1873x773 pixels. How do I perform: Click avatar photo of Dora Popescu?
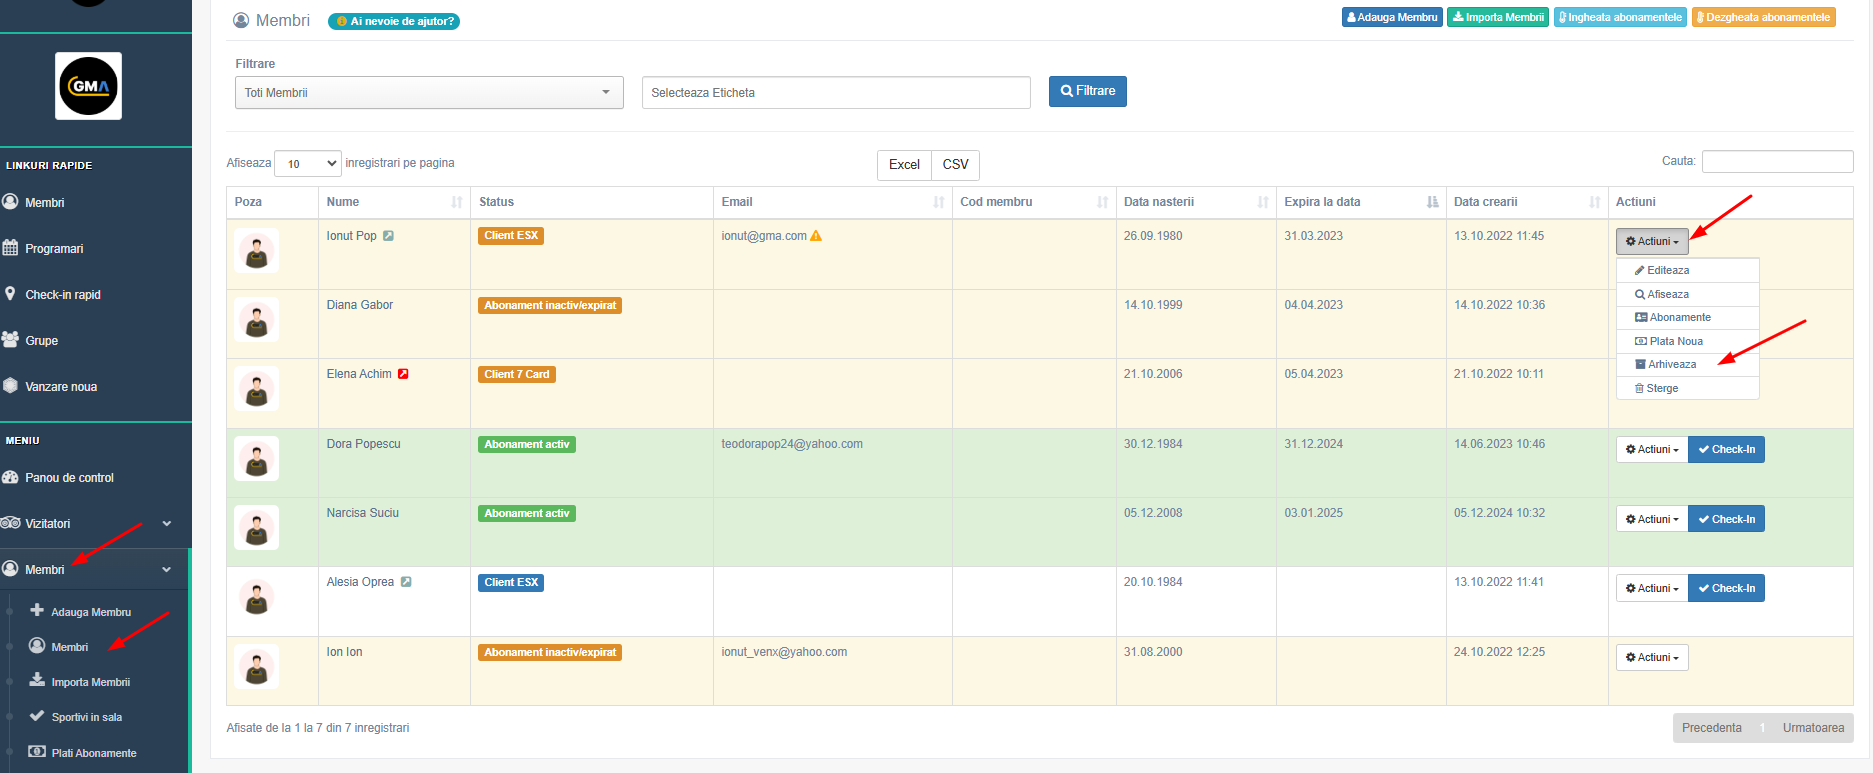click(x=257, y=459)
